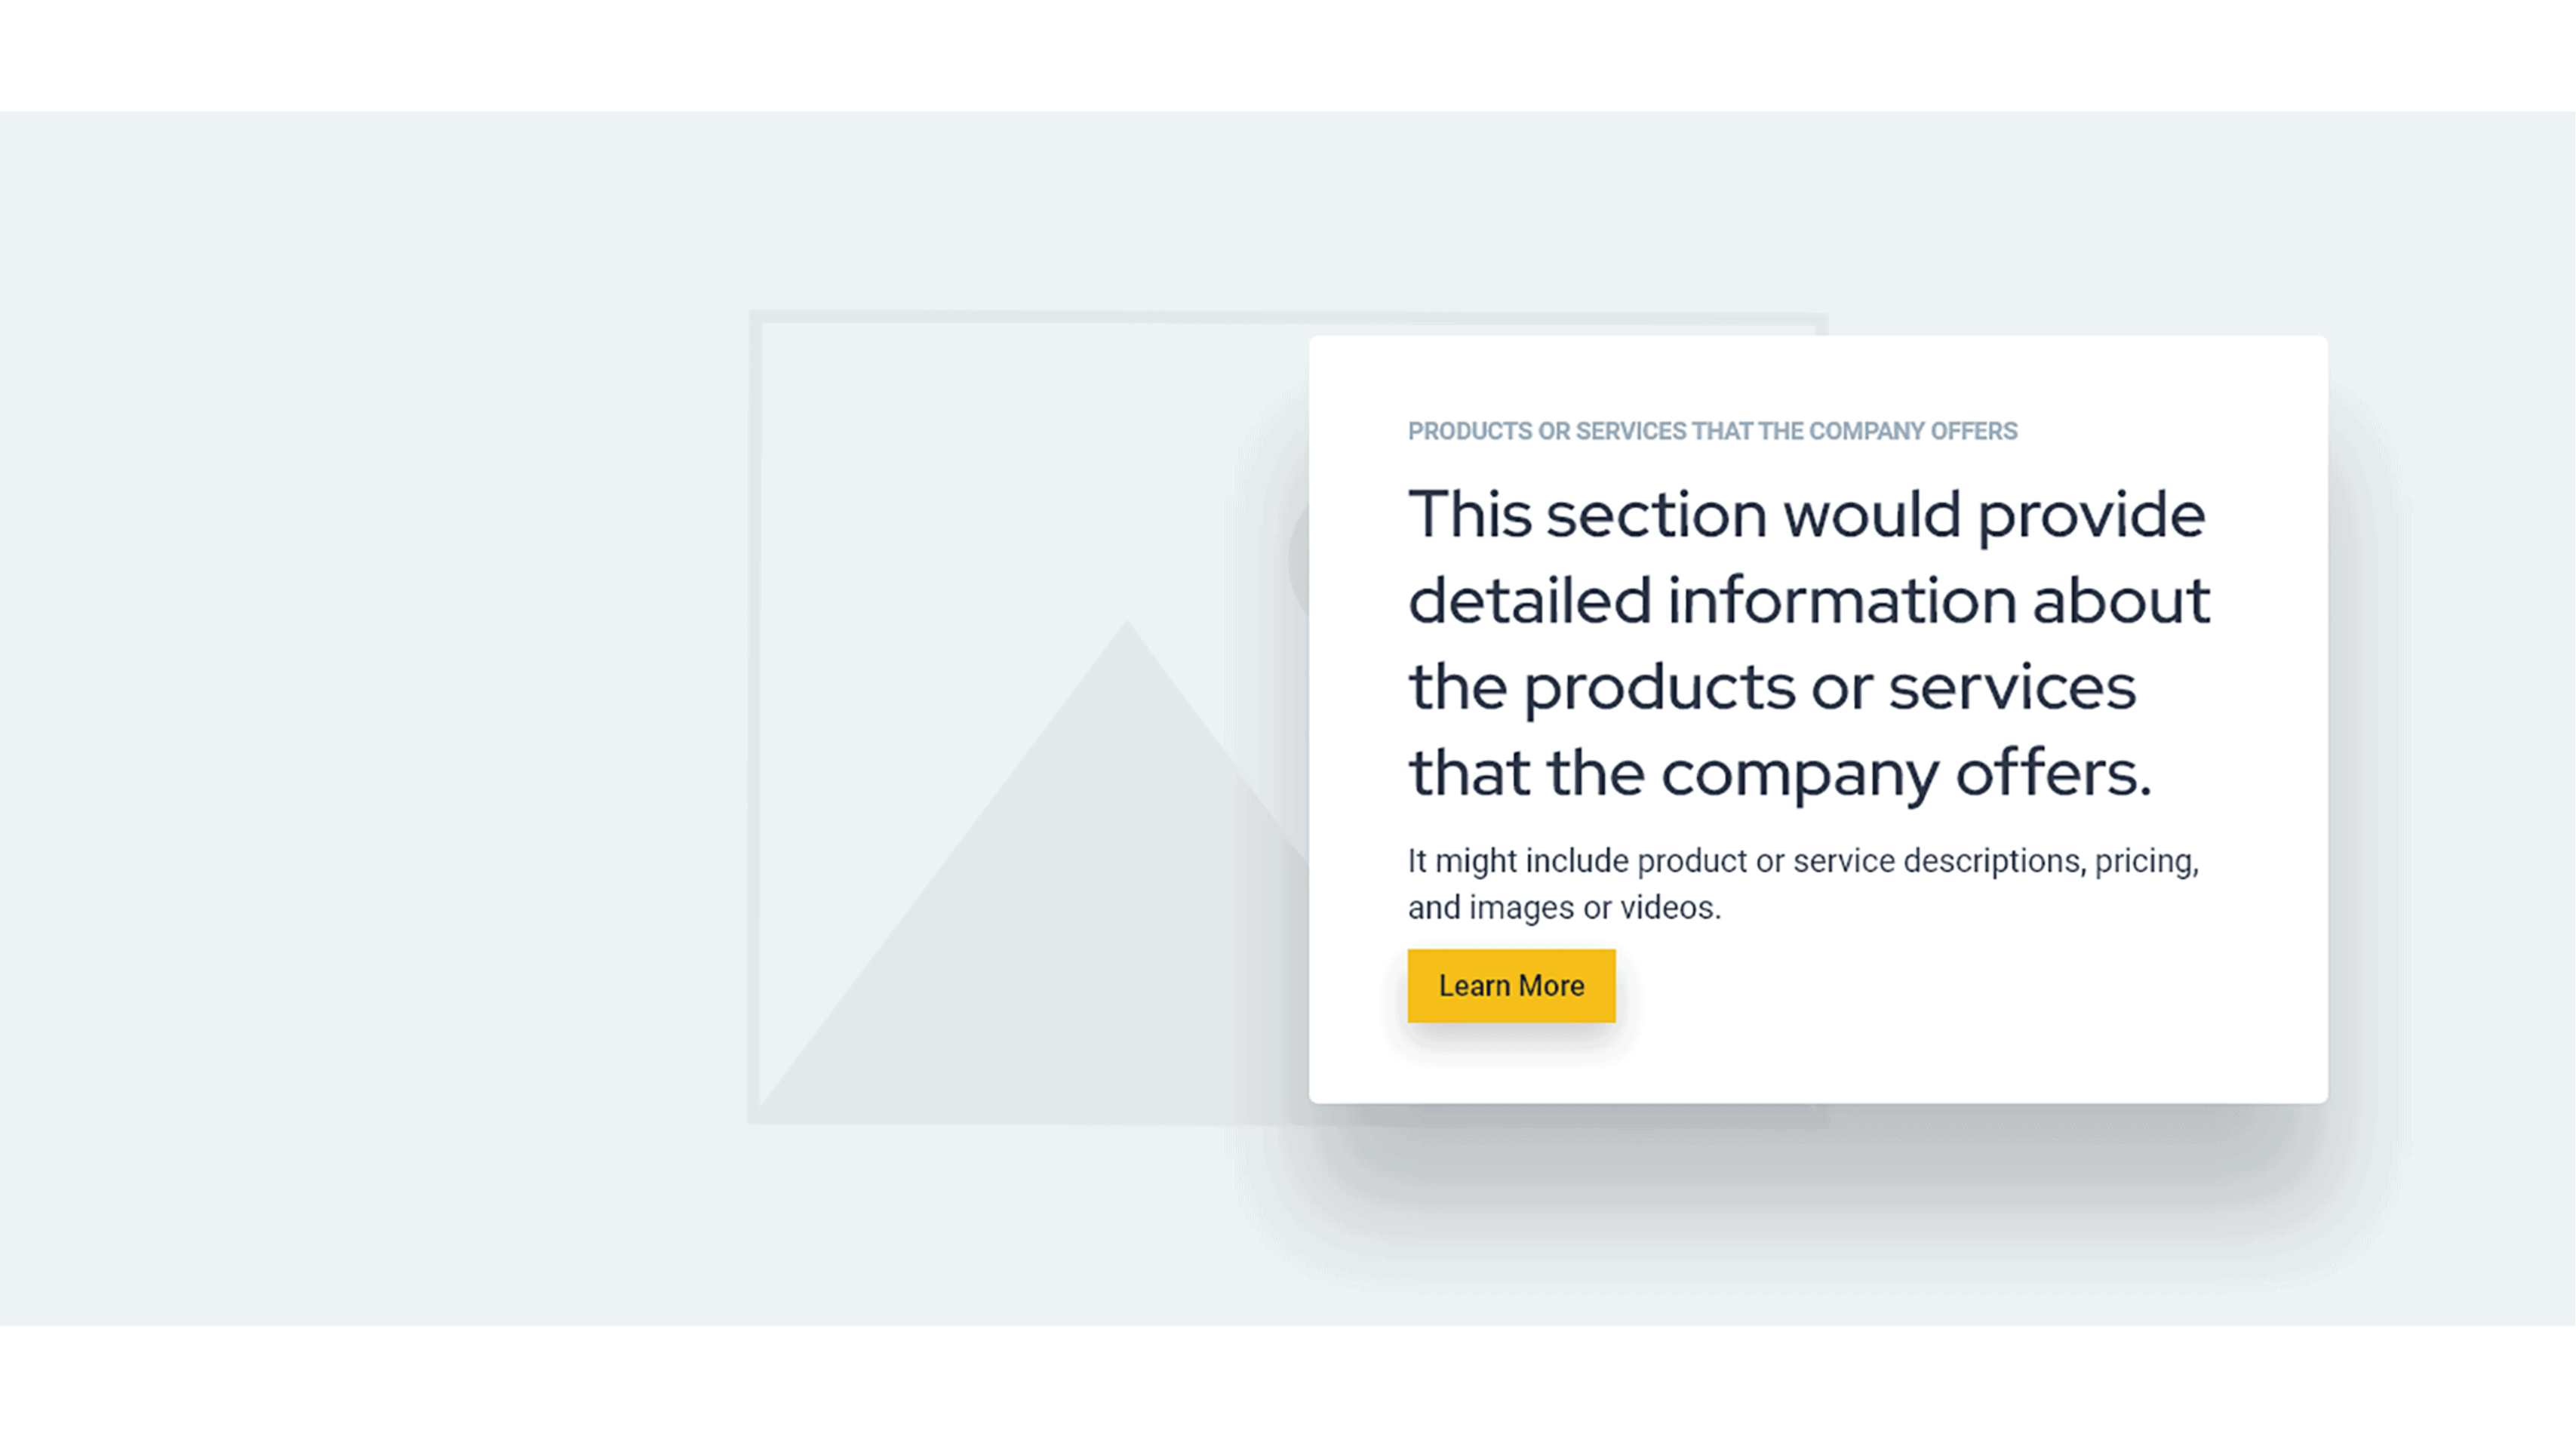Click the white band above the grey section
This screenshot has width=2576, height=1449.
point(1288,55)
